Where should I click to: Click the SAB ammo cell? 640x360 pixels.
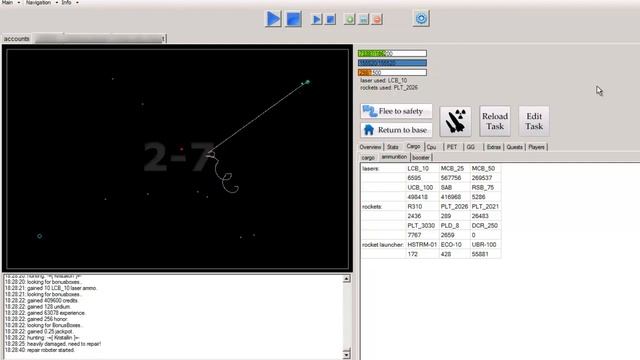click(455, 188)
